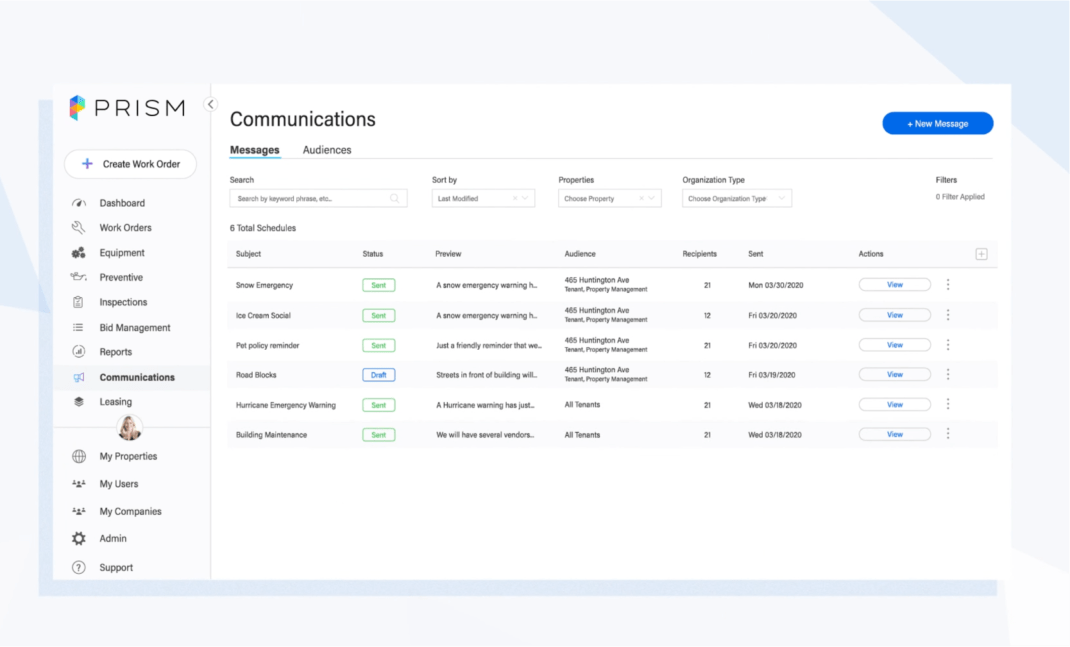
Task: Open the Leasing stack icon
Action: pos(78,401)
